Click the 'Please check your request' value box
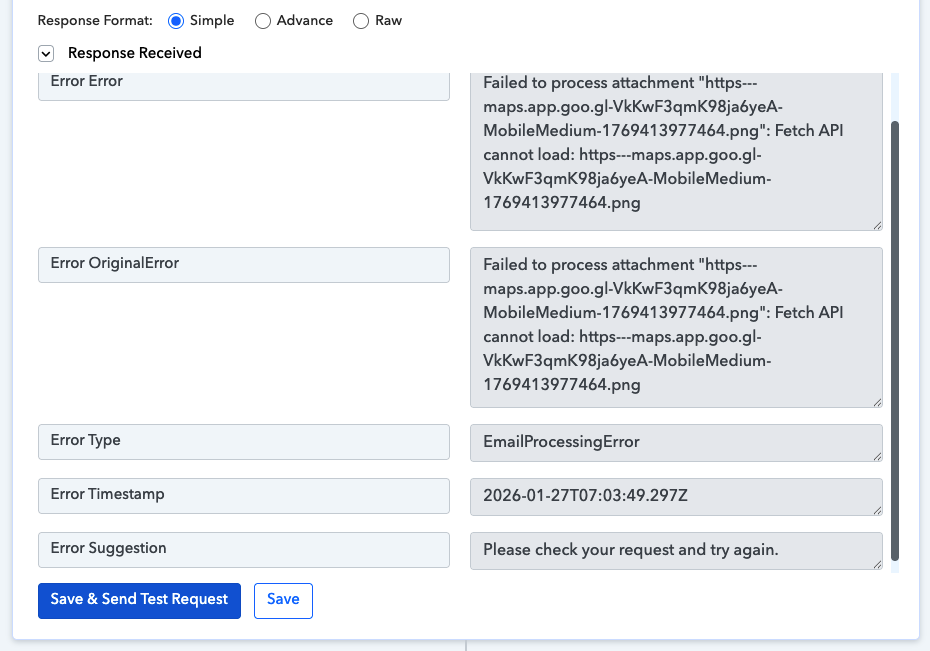 pyautogui.click(x=675, y=550)
